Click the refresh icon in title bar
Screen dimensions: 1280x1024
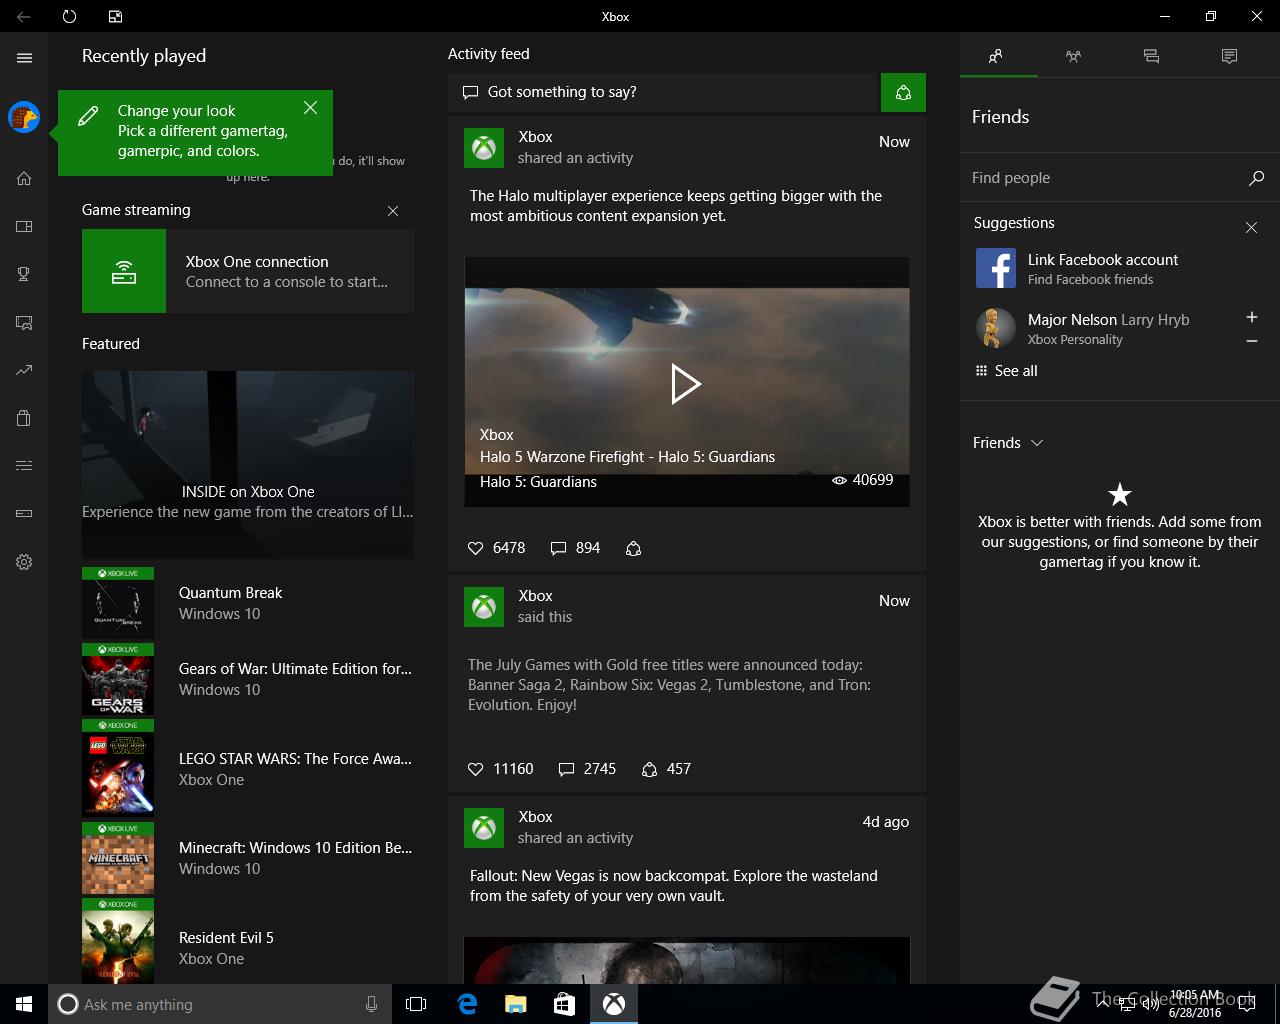pyautogui.click(x=69, y=16)
